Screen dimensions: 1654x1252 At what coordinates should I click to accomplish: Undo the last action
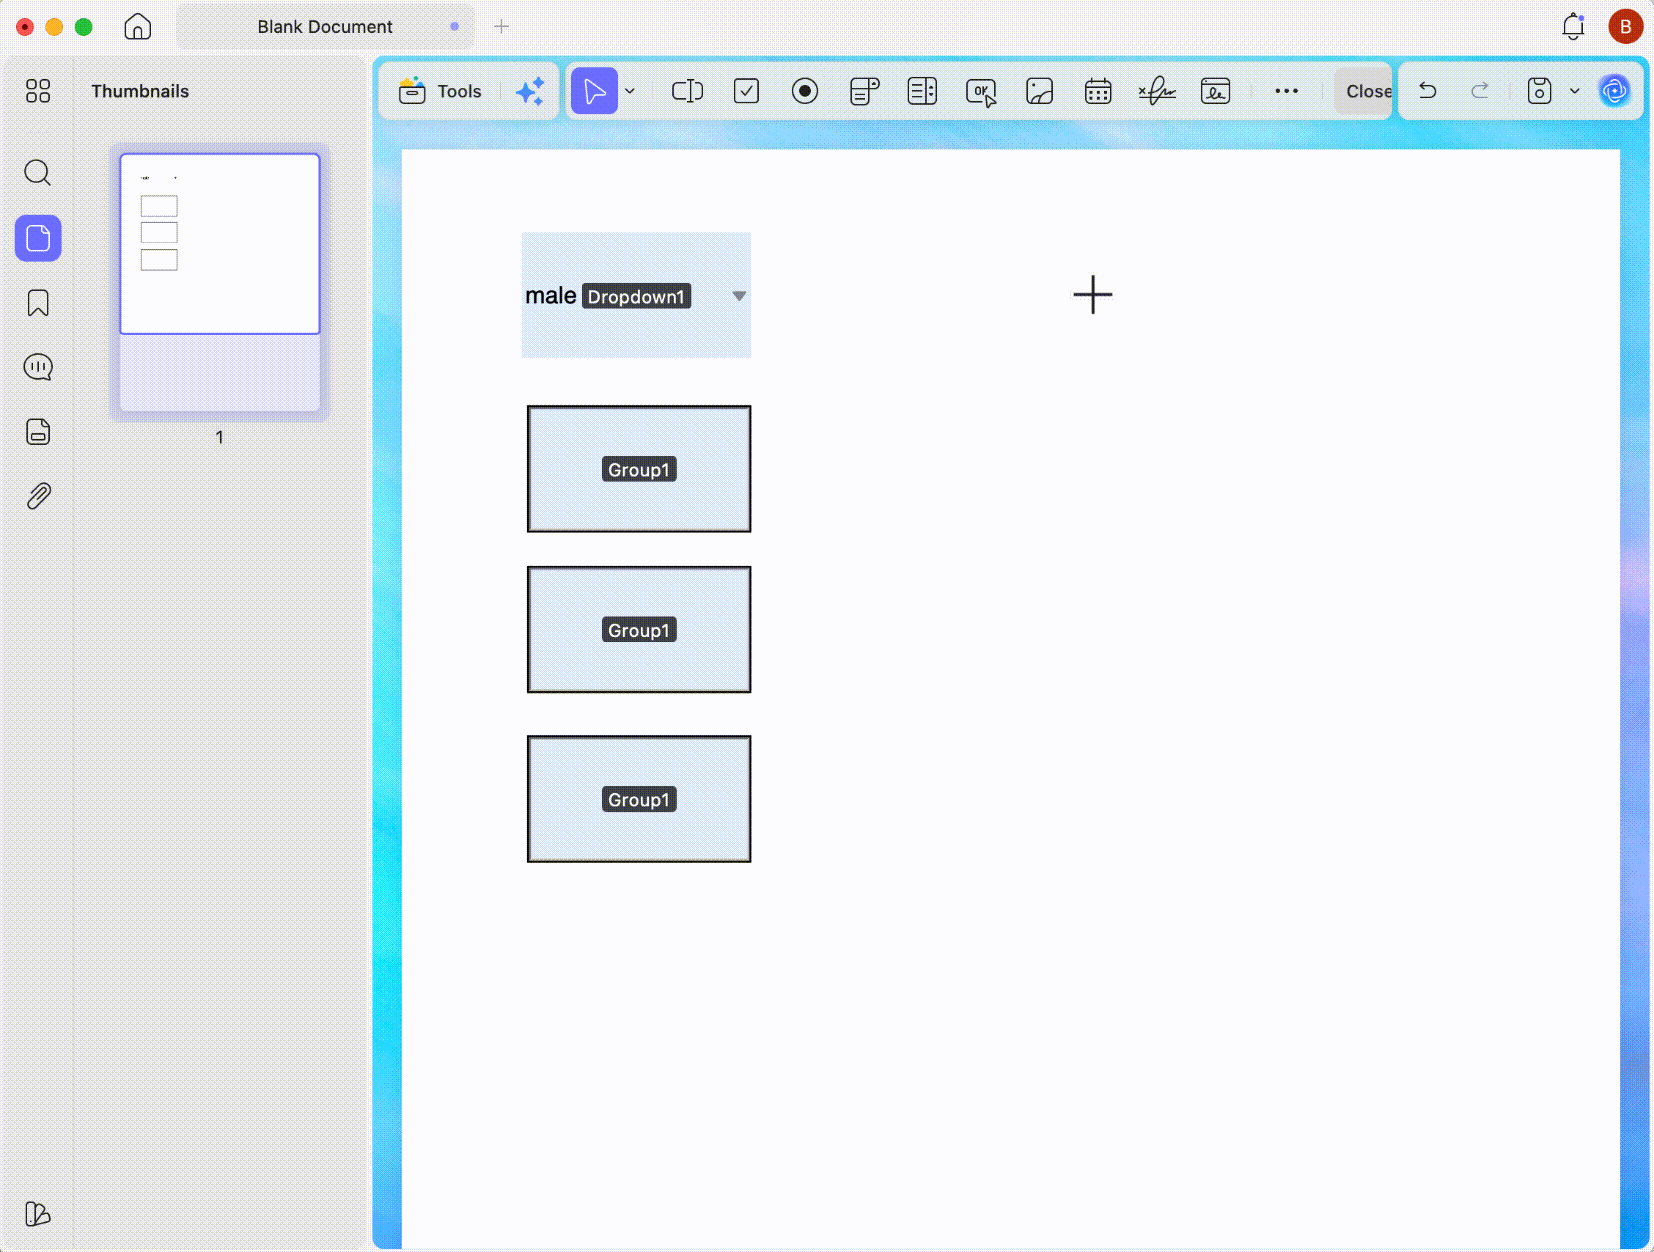point(1428,91)
